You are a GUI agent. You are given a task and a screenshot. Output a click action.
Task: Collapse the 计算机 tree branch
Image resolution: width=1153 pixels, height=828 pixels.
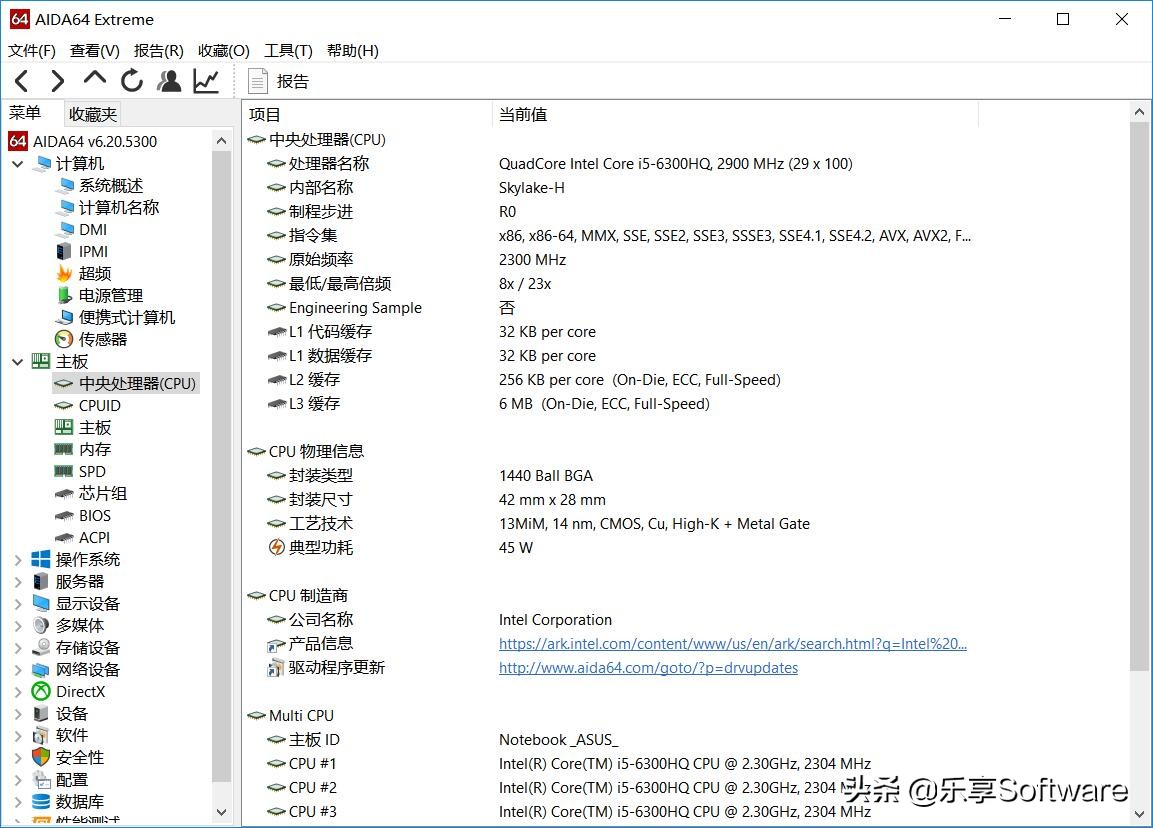pyautogui.click(x=18, y=163)
